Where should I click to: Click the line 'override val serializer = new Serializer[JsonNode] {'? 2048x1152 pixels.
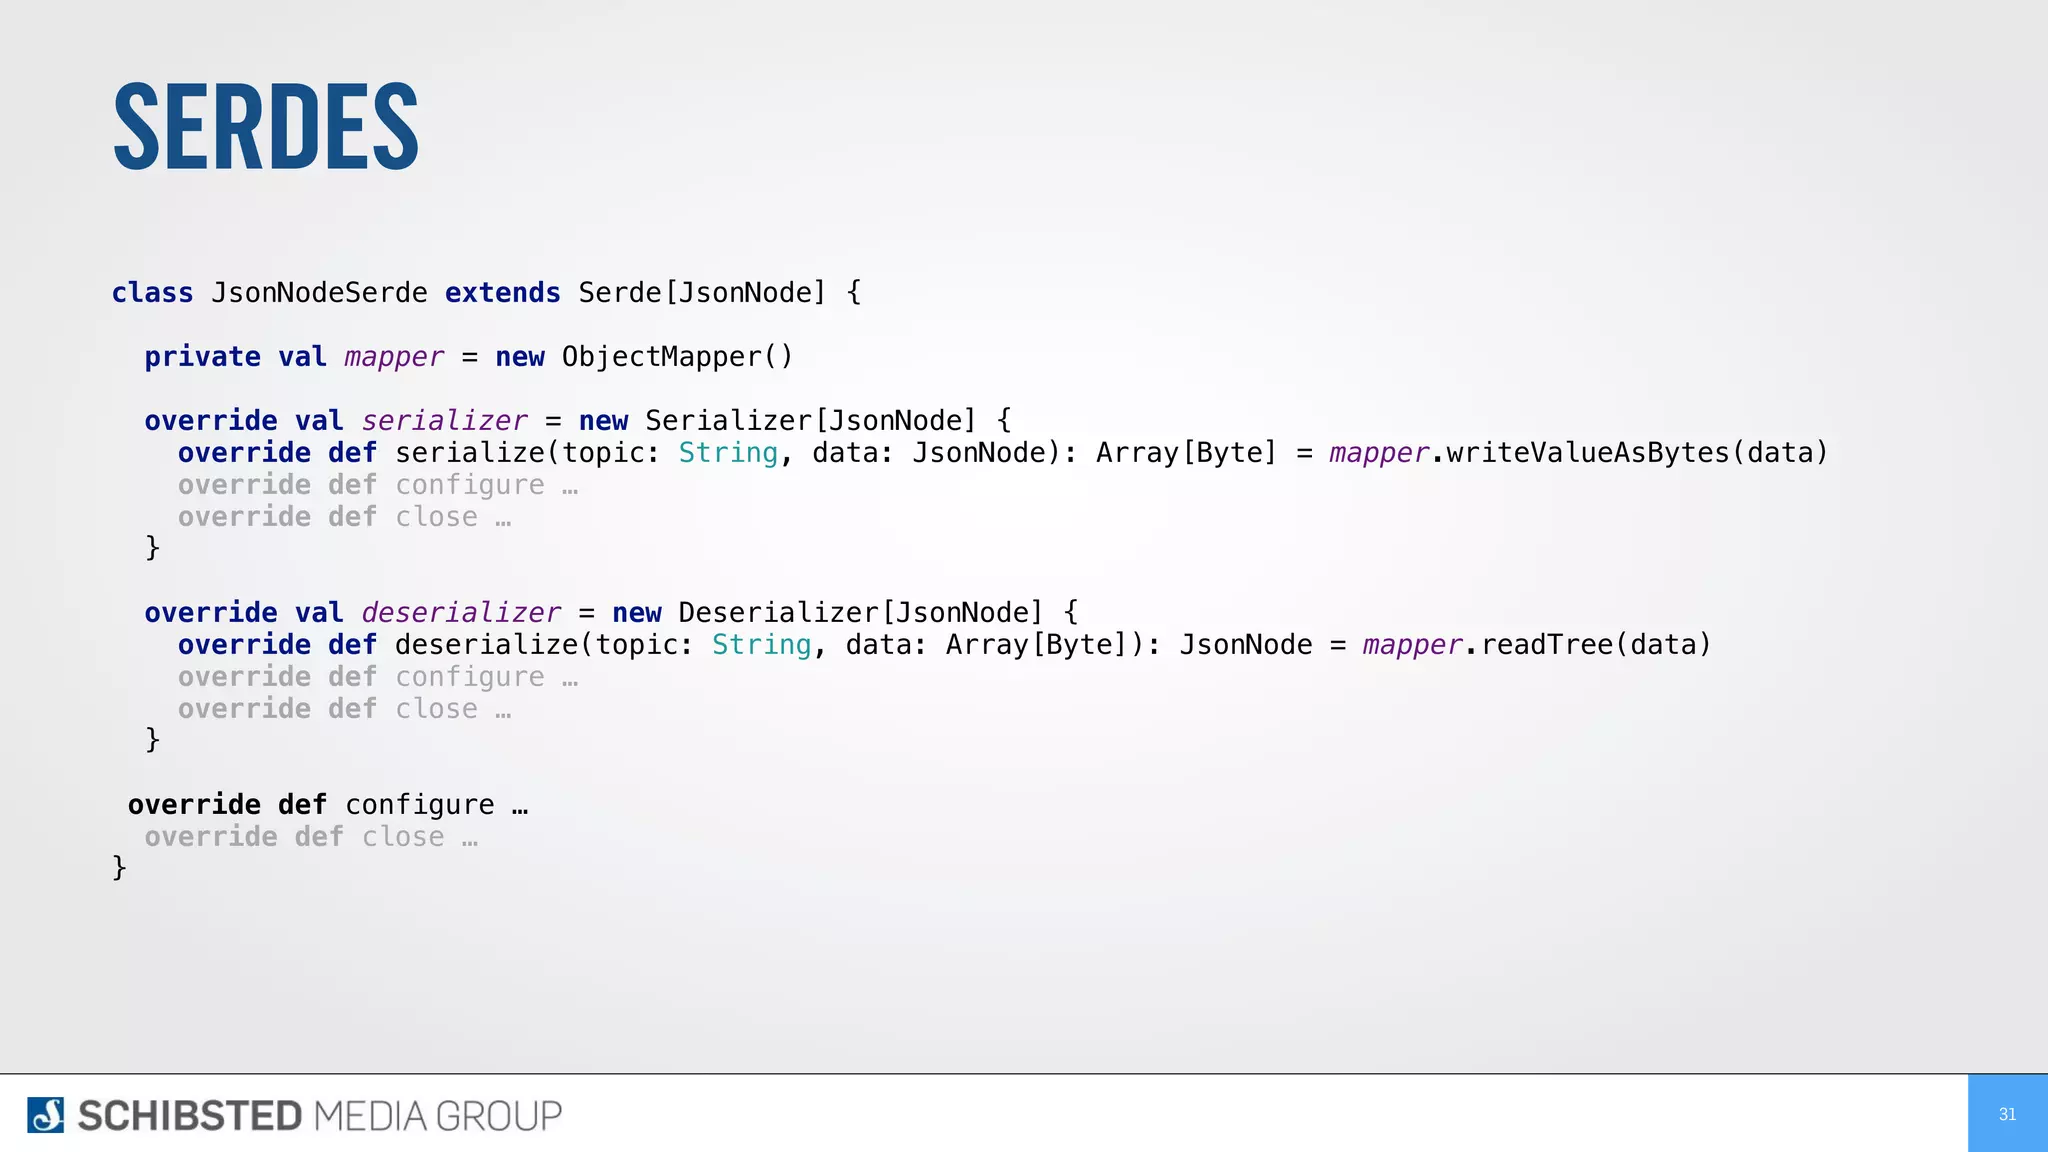[x=578, y=421]
